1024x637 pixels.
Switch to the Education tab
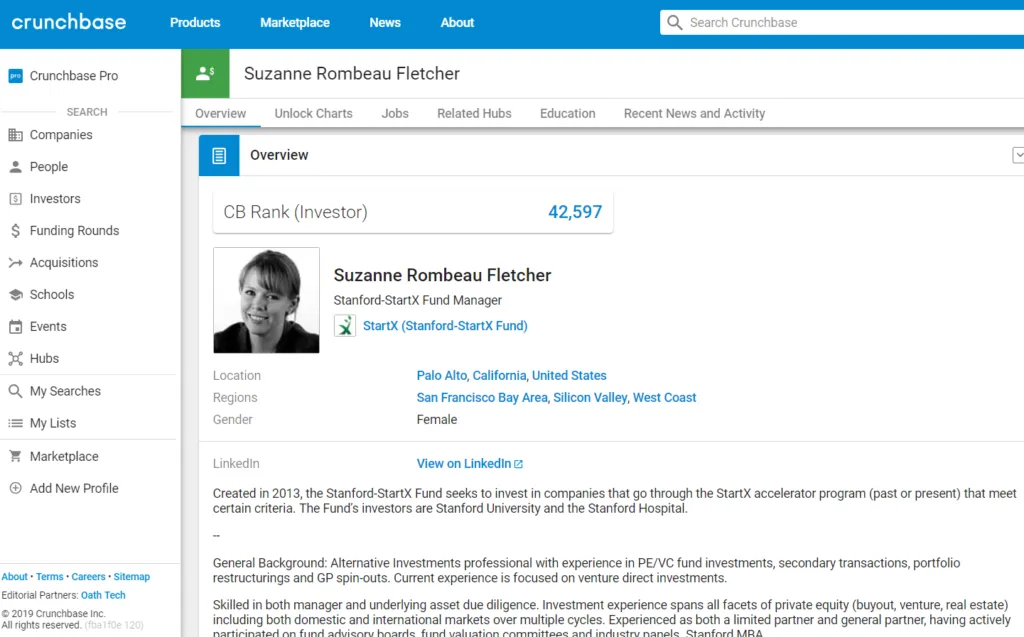(568, 114)
